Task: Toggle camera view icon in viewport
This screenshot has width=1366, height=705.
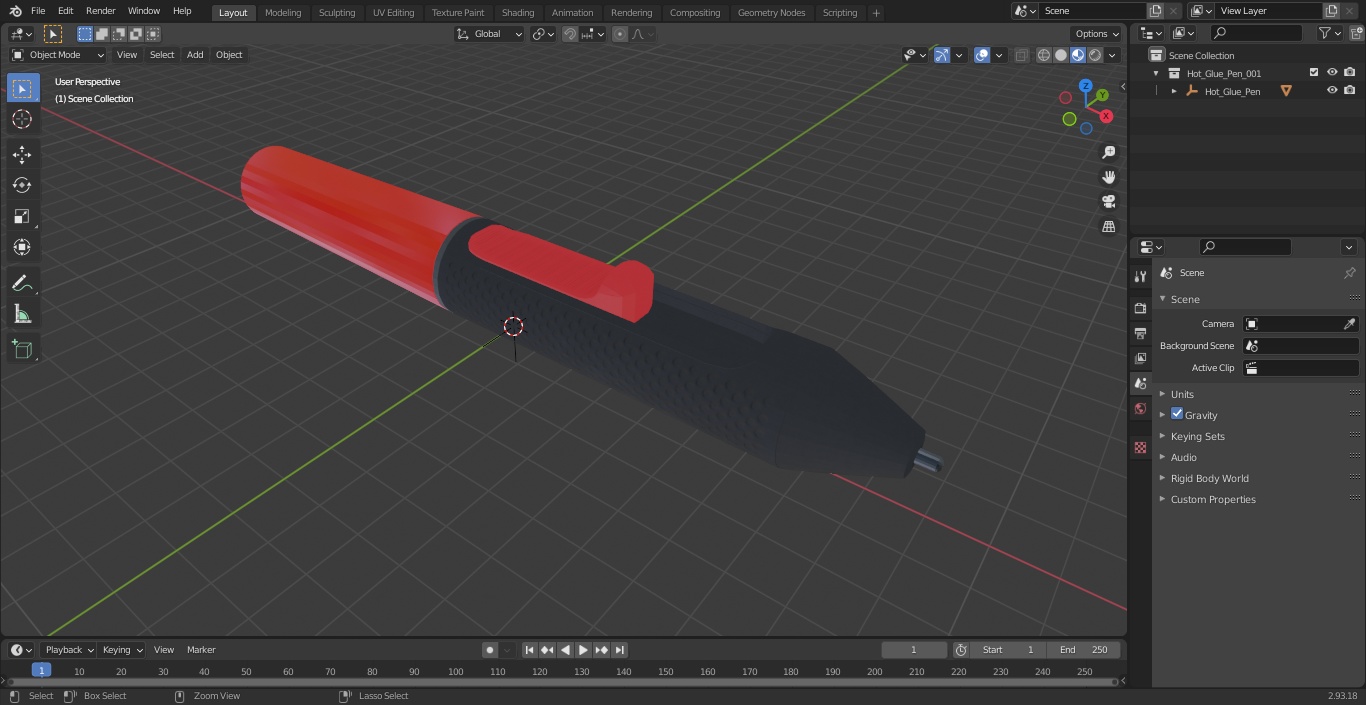Action: (1108, 202)
